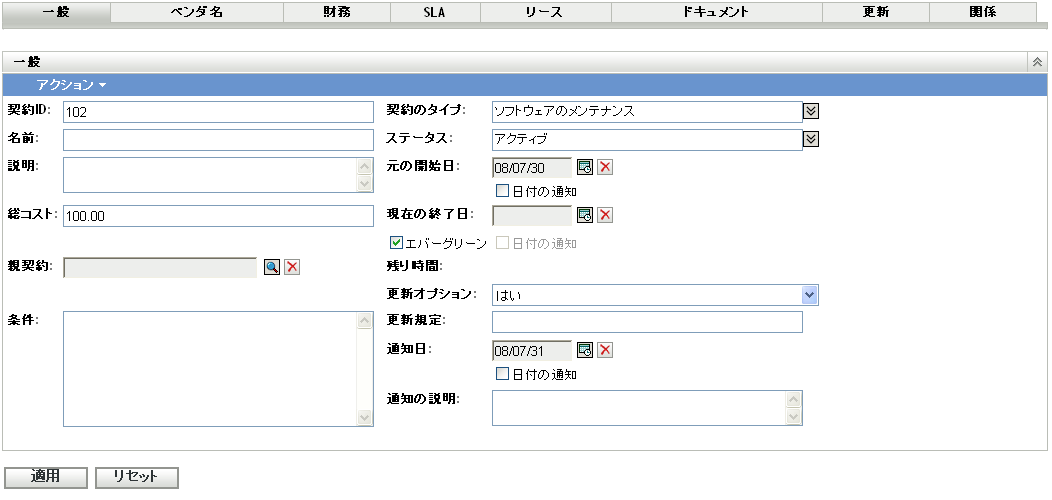Open calendar picker for 通知日

(x=586, y=350)
